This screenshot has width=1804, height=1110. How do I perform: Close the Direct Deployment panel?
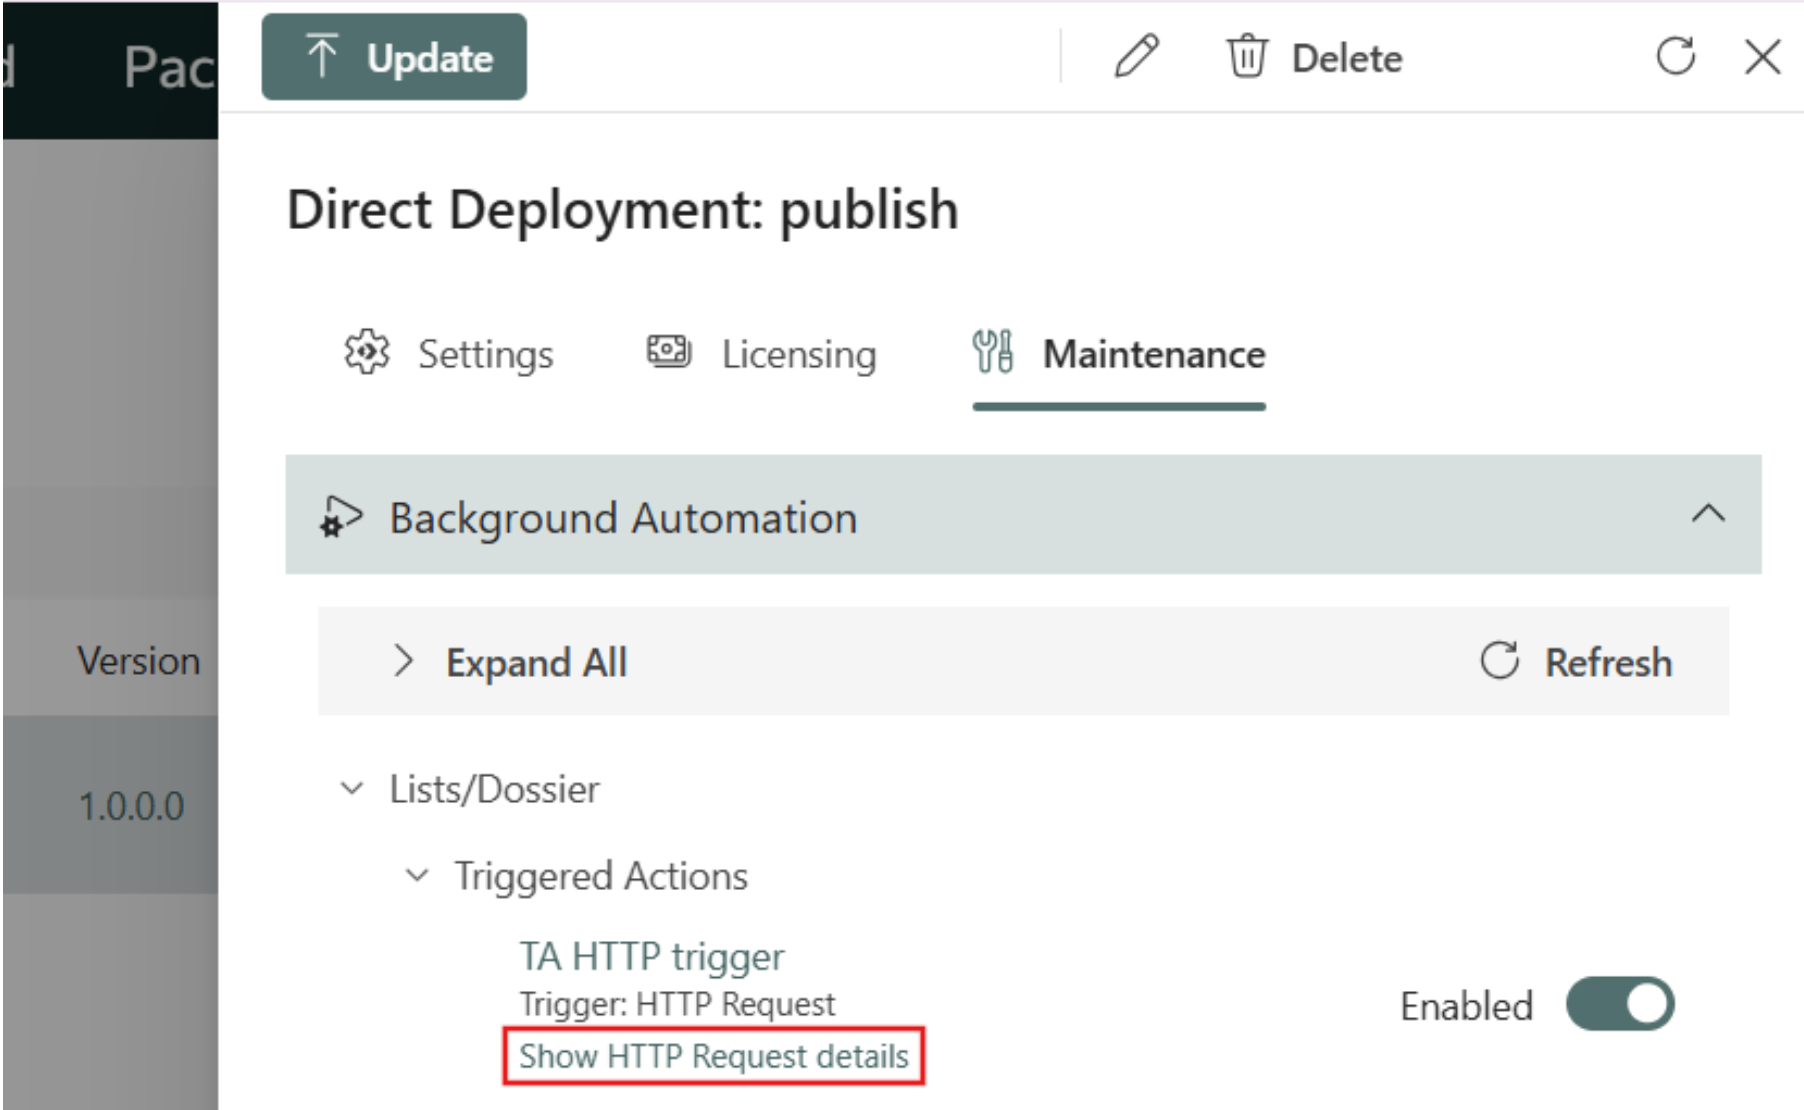pos(1762,57)
